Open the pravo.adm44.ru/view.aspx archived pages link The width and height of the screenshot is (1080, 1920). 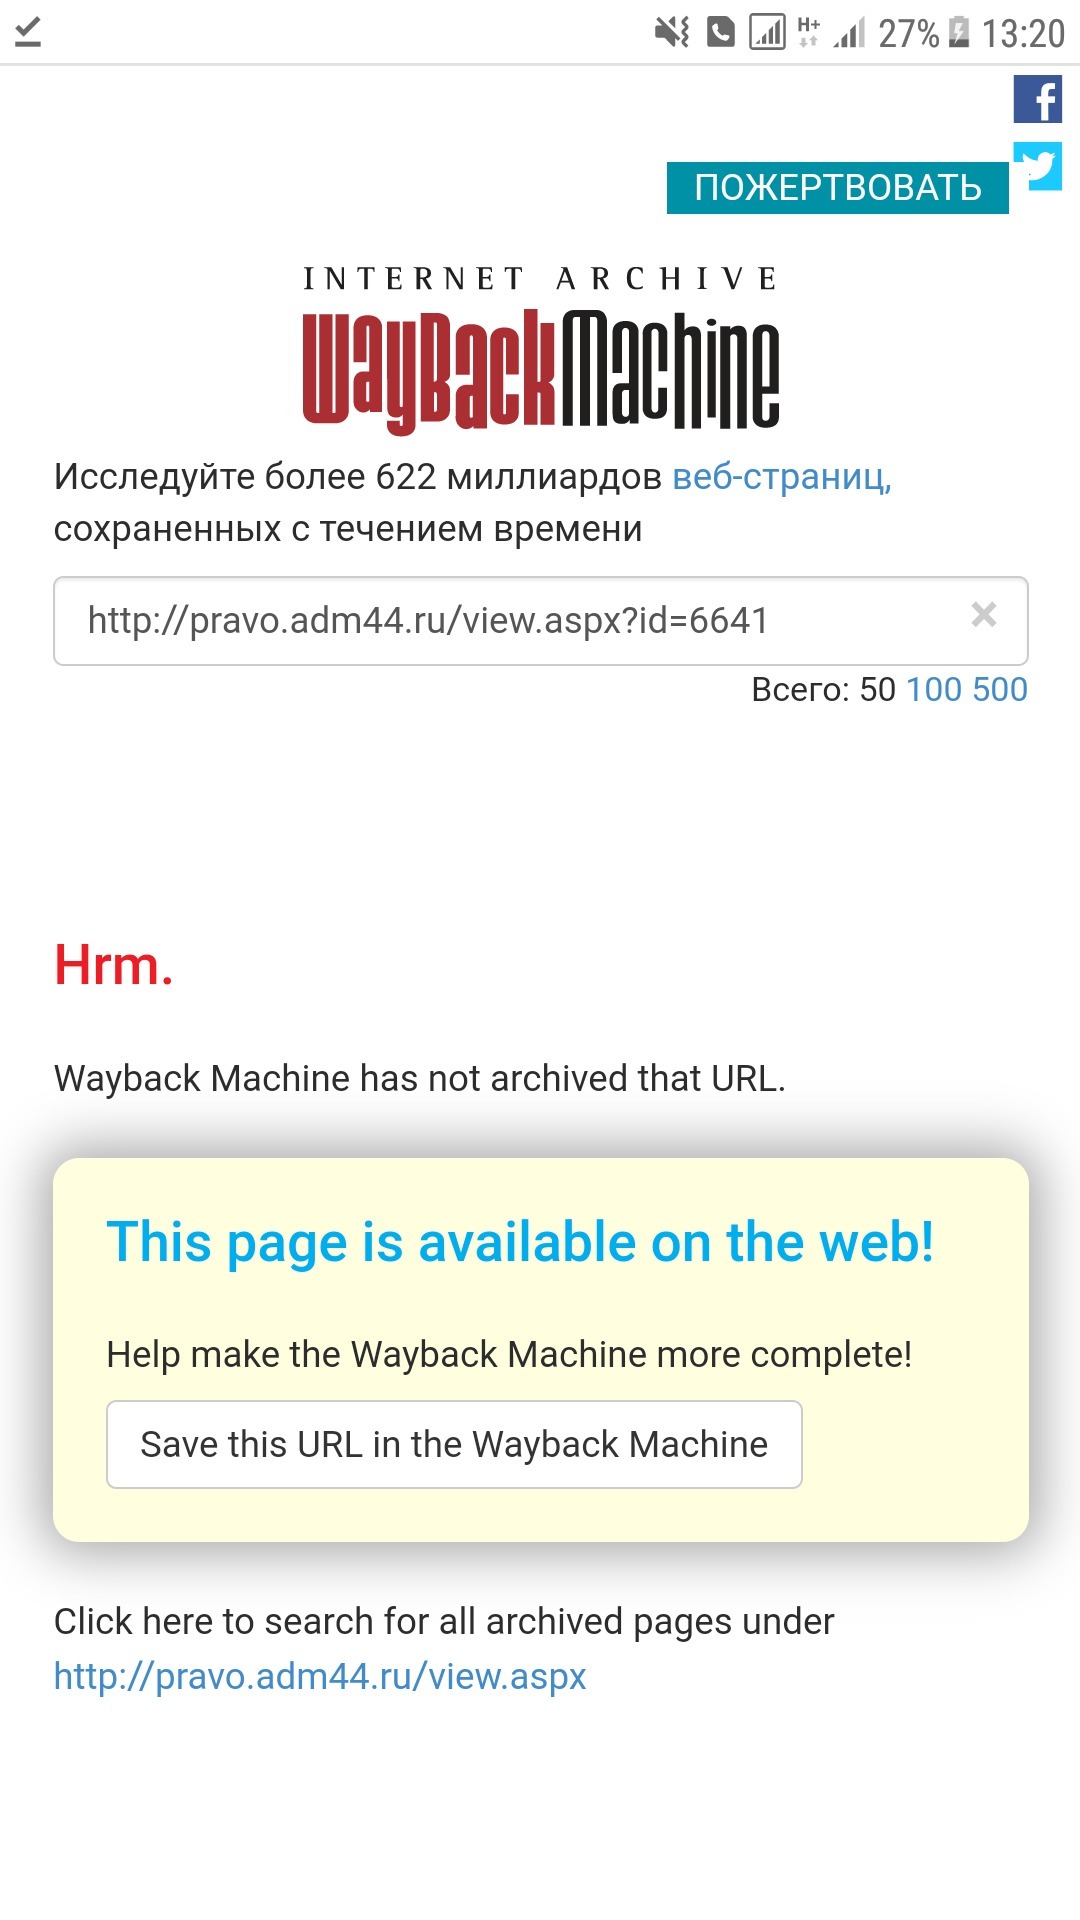tap(320, 1676)
